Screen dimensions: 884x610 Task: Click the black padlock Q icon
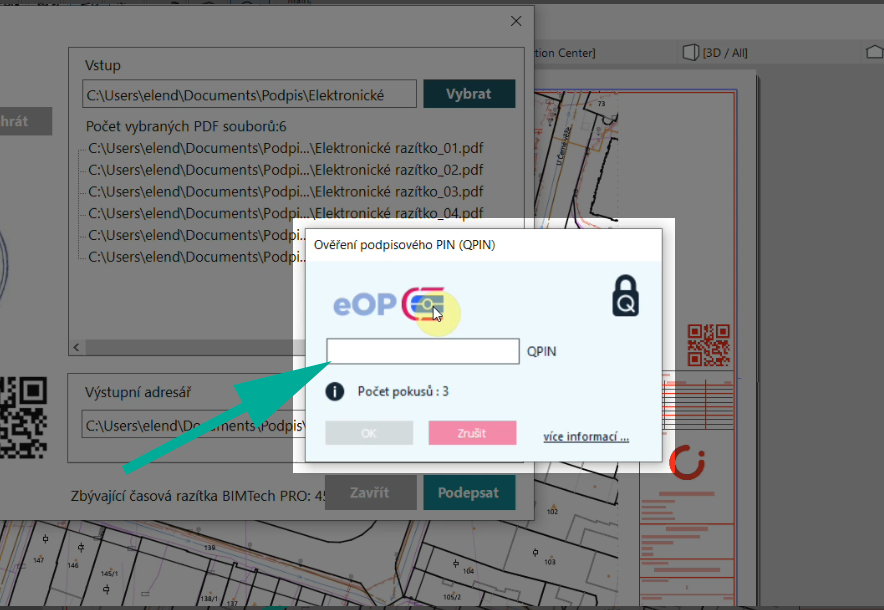625,296
